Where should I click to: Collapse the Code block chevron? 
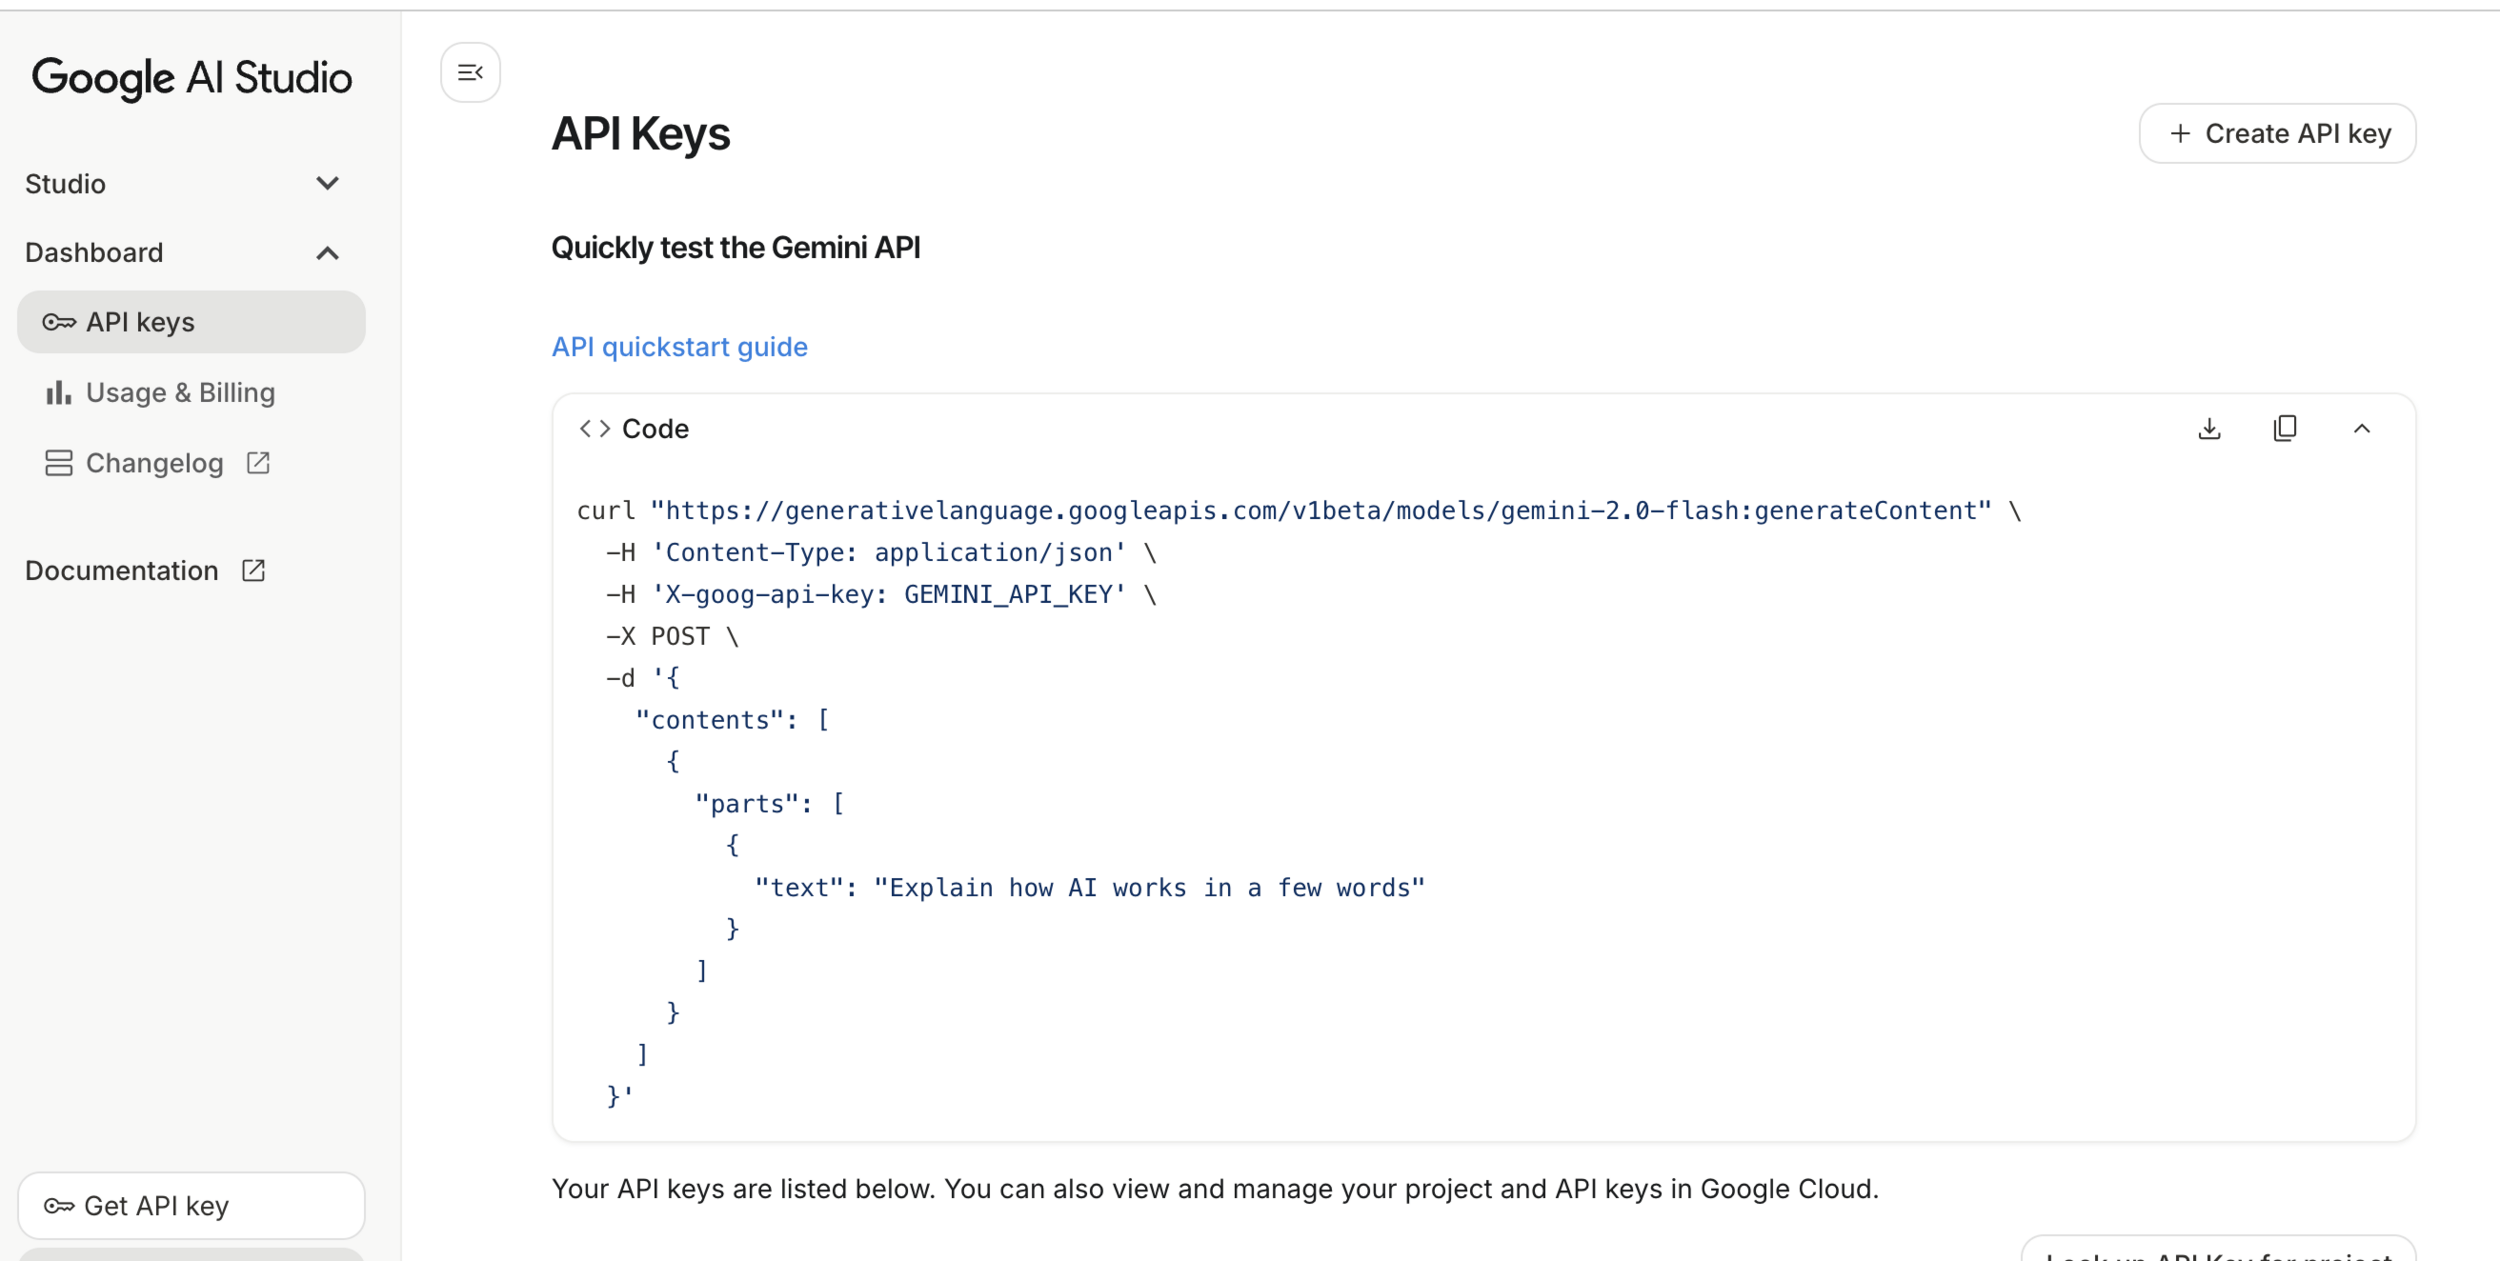click(x=2362, y=429)
